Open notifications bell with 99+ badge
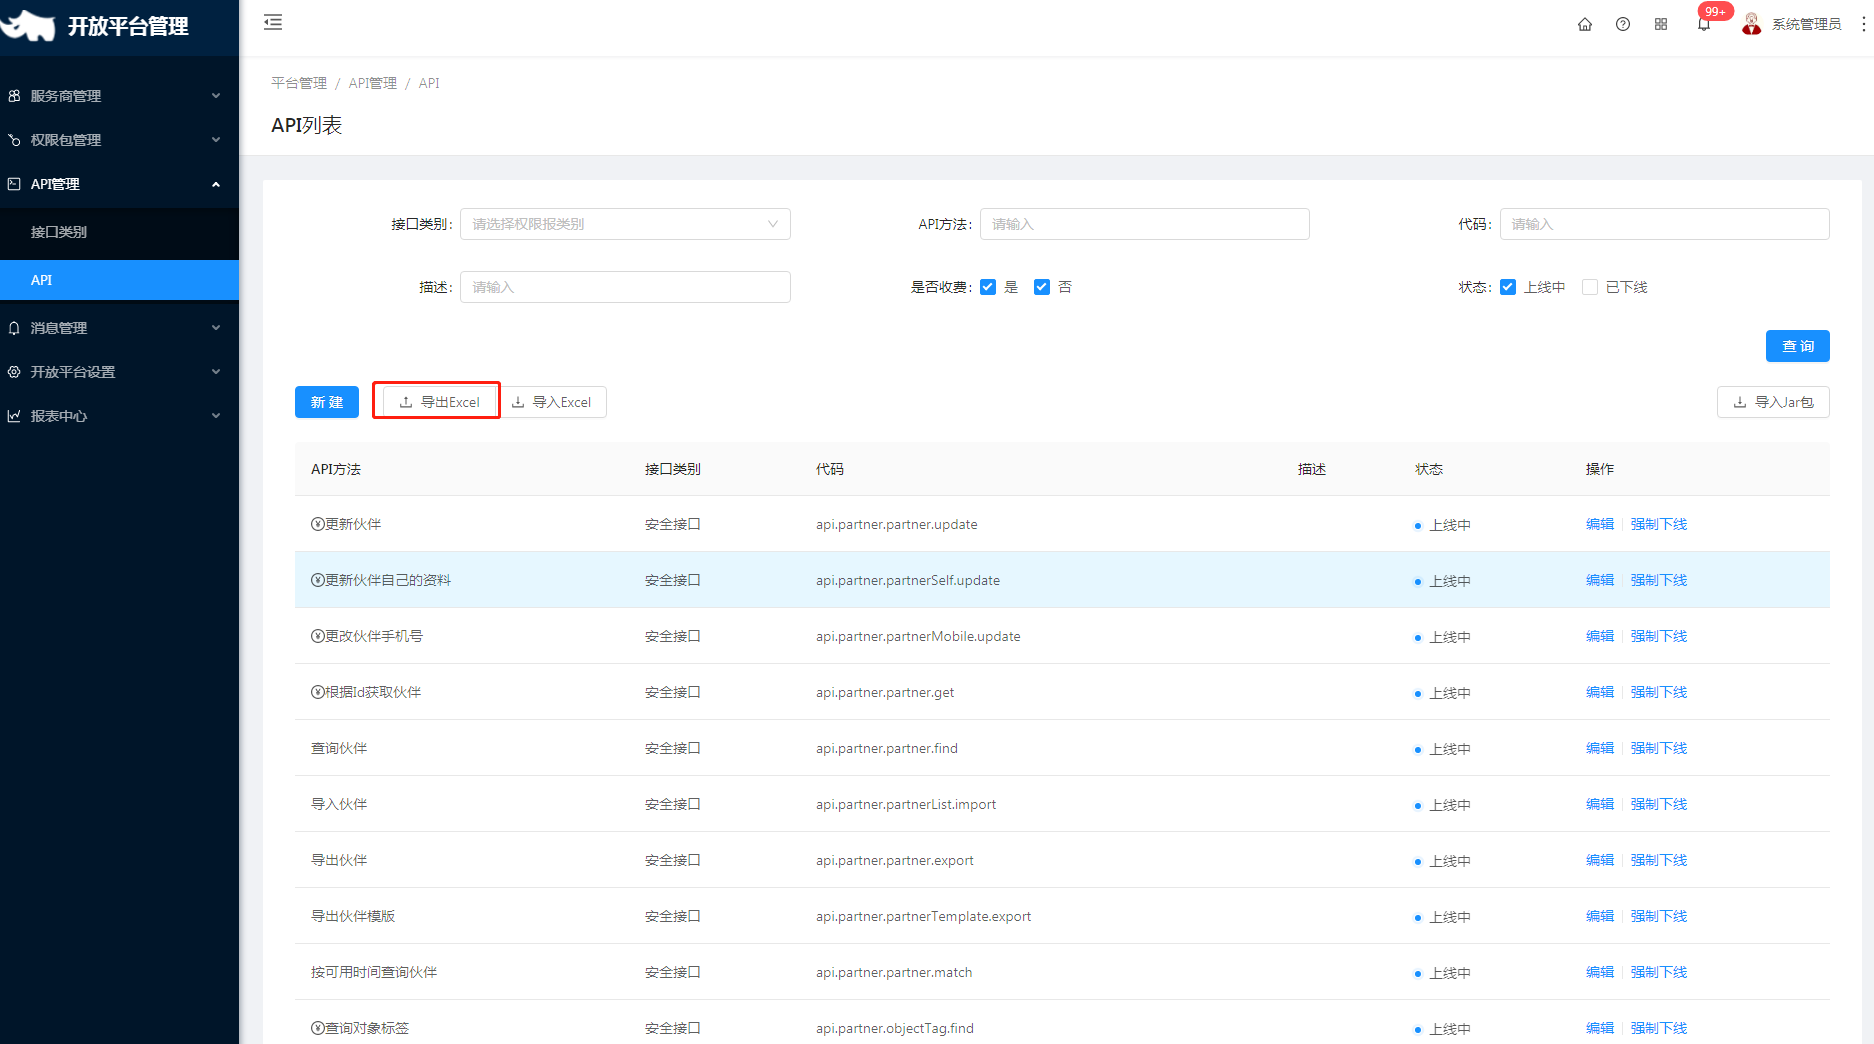1874x1044 pixels. [x=1704, y=24]
